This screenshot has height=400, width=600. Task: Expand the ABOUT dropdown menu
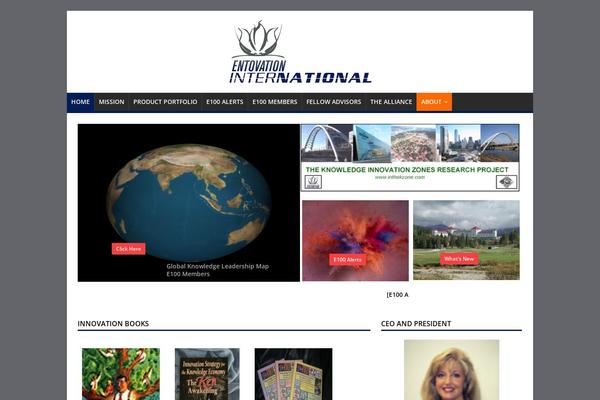[x=434, y=102]
